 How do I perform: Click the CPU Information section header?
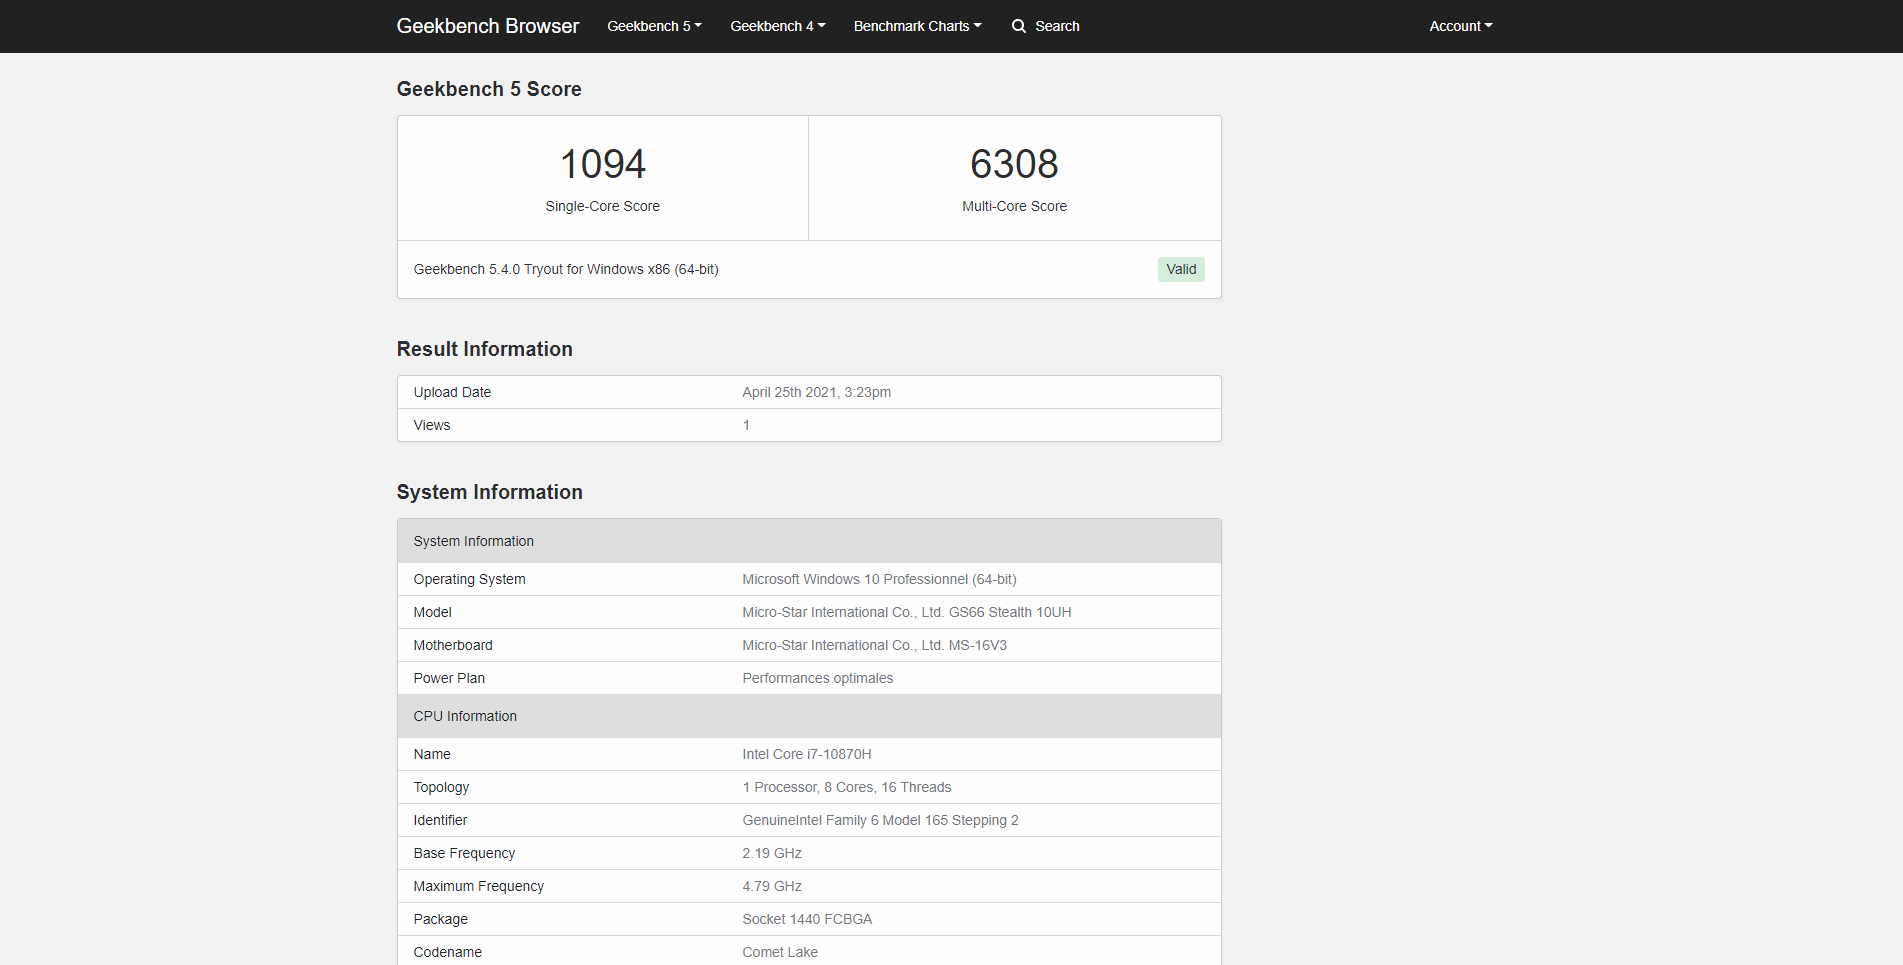[809, 716]
